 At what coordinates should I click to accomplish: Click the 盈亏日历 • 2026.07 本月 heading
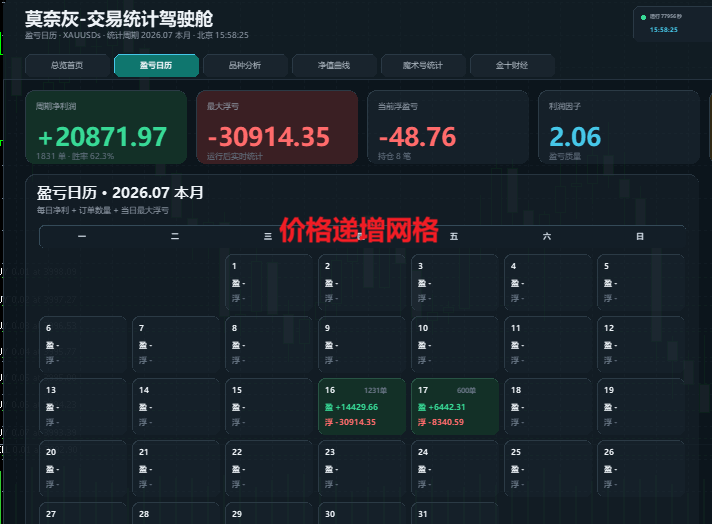pos(120,193)
